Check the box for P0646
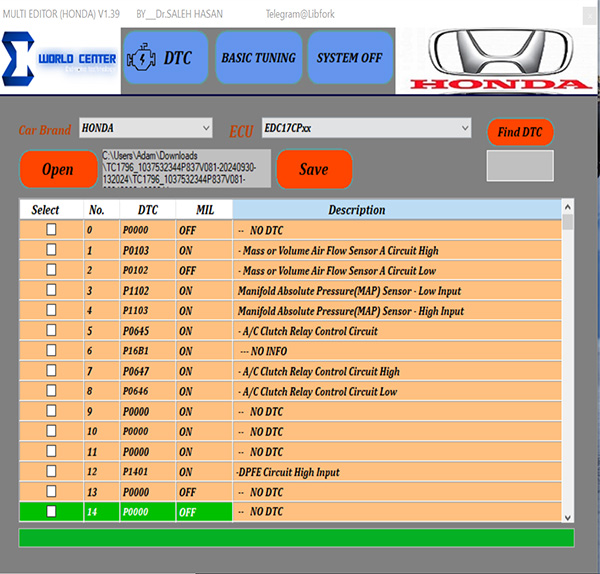600x574 pixels. coord(51,391)
